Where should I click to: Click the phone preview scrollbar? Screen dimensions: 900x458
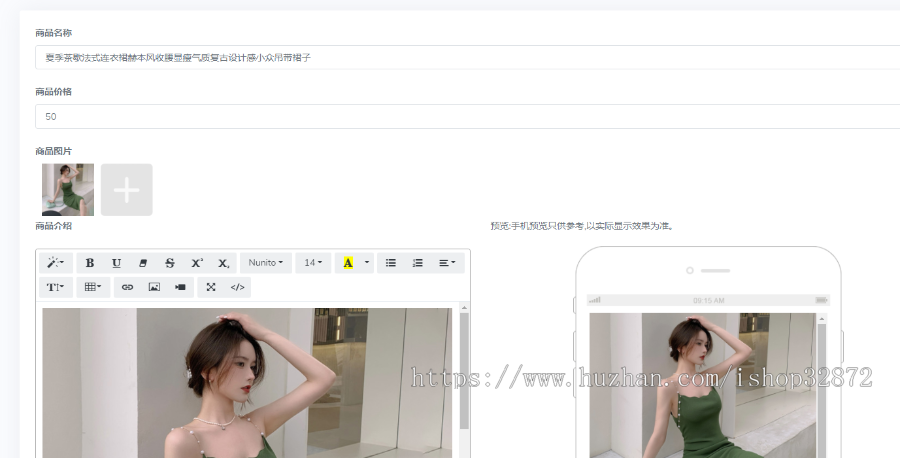(821, 390)
